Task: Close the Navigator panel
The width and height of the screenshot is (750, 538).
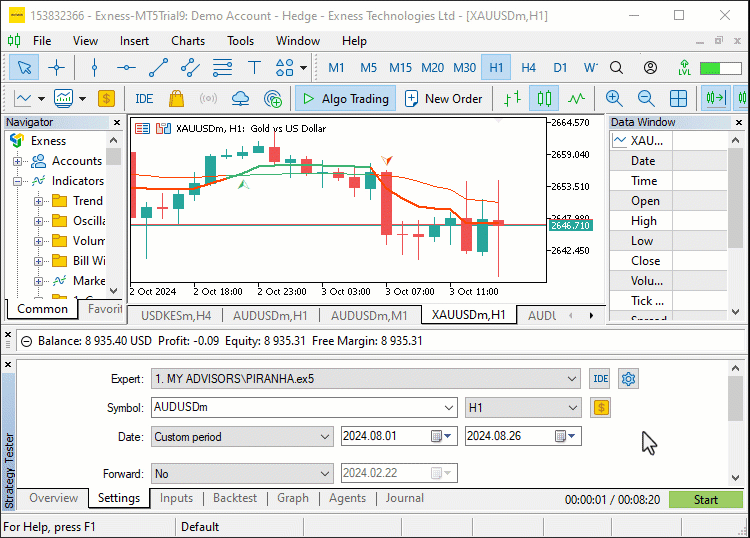Action: click(x=117, y=123)
